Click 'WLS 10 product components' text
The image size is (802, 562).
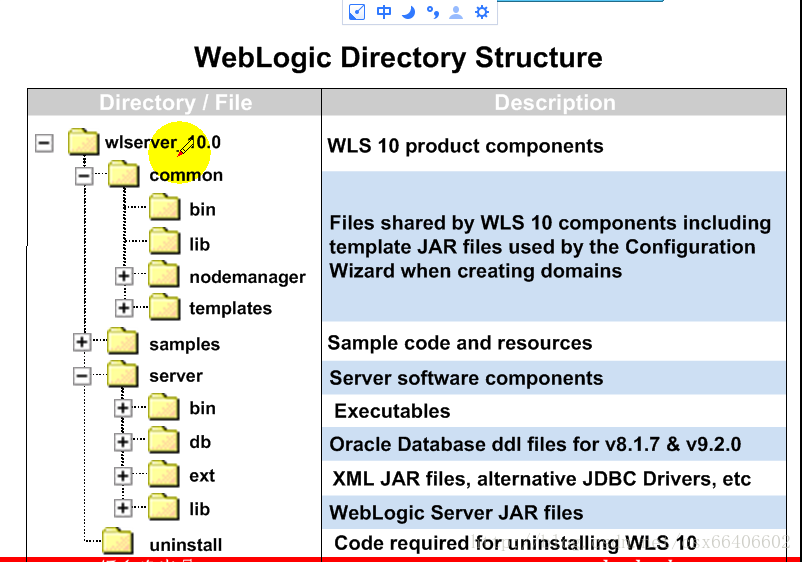click(x=465, y=146)
